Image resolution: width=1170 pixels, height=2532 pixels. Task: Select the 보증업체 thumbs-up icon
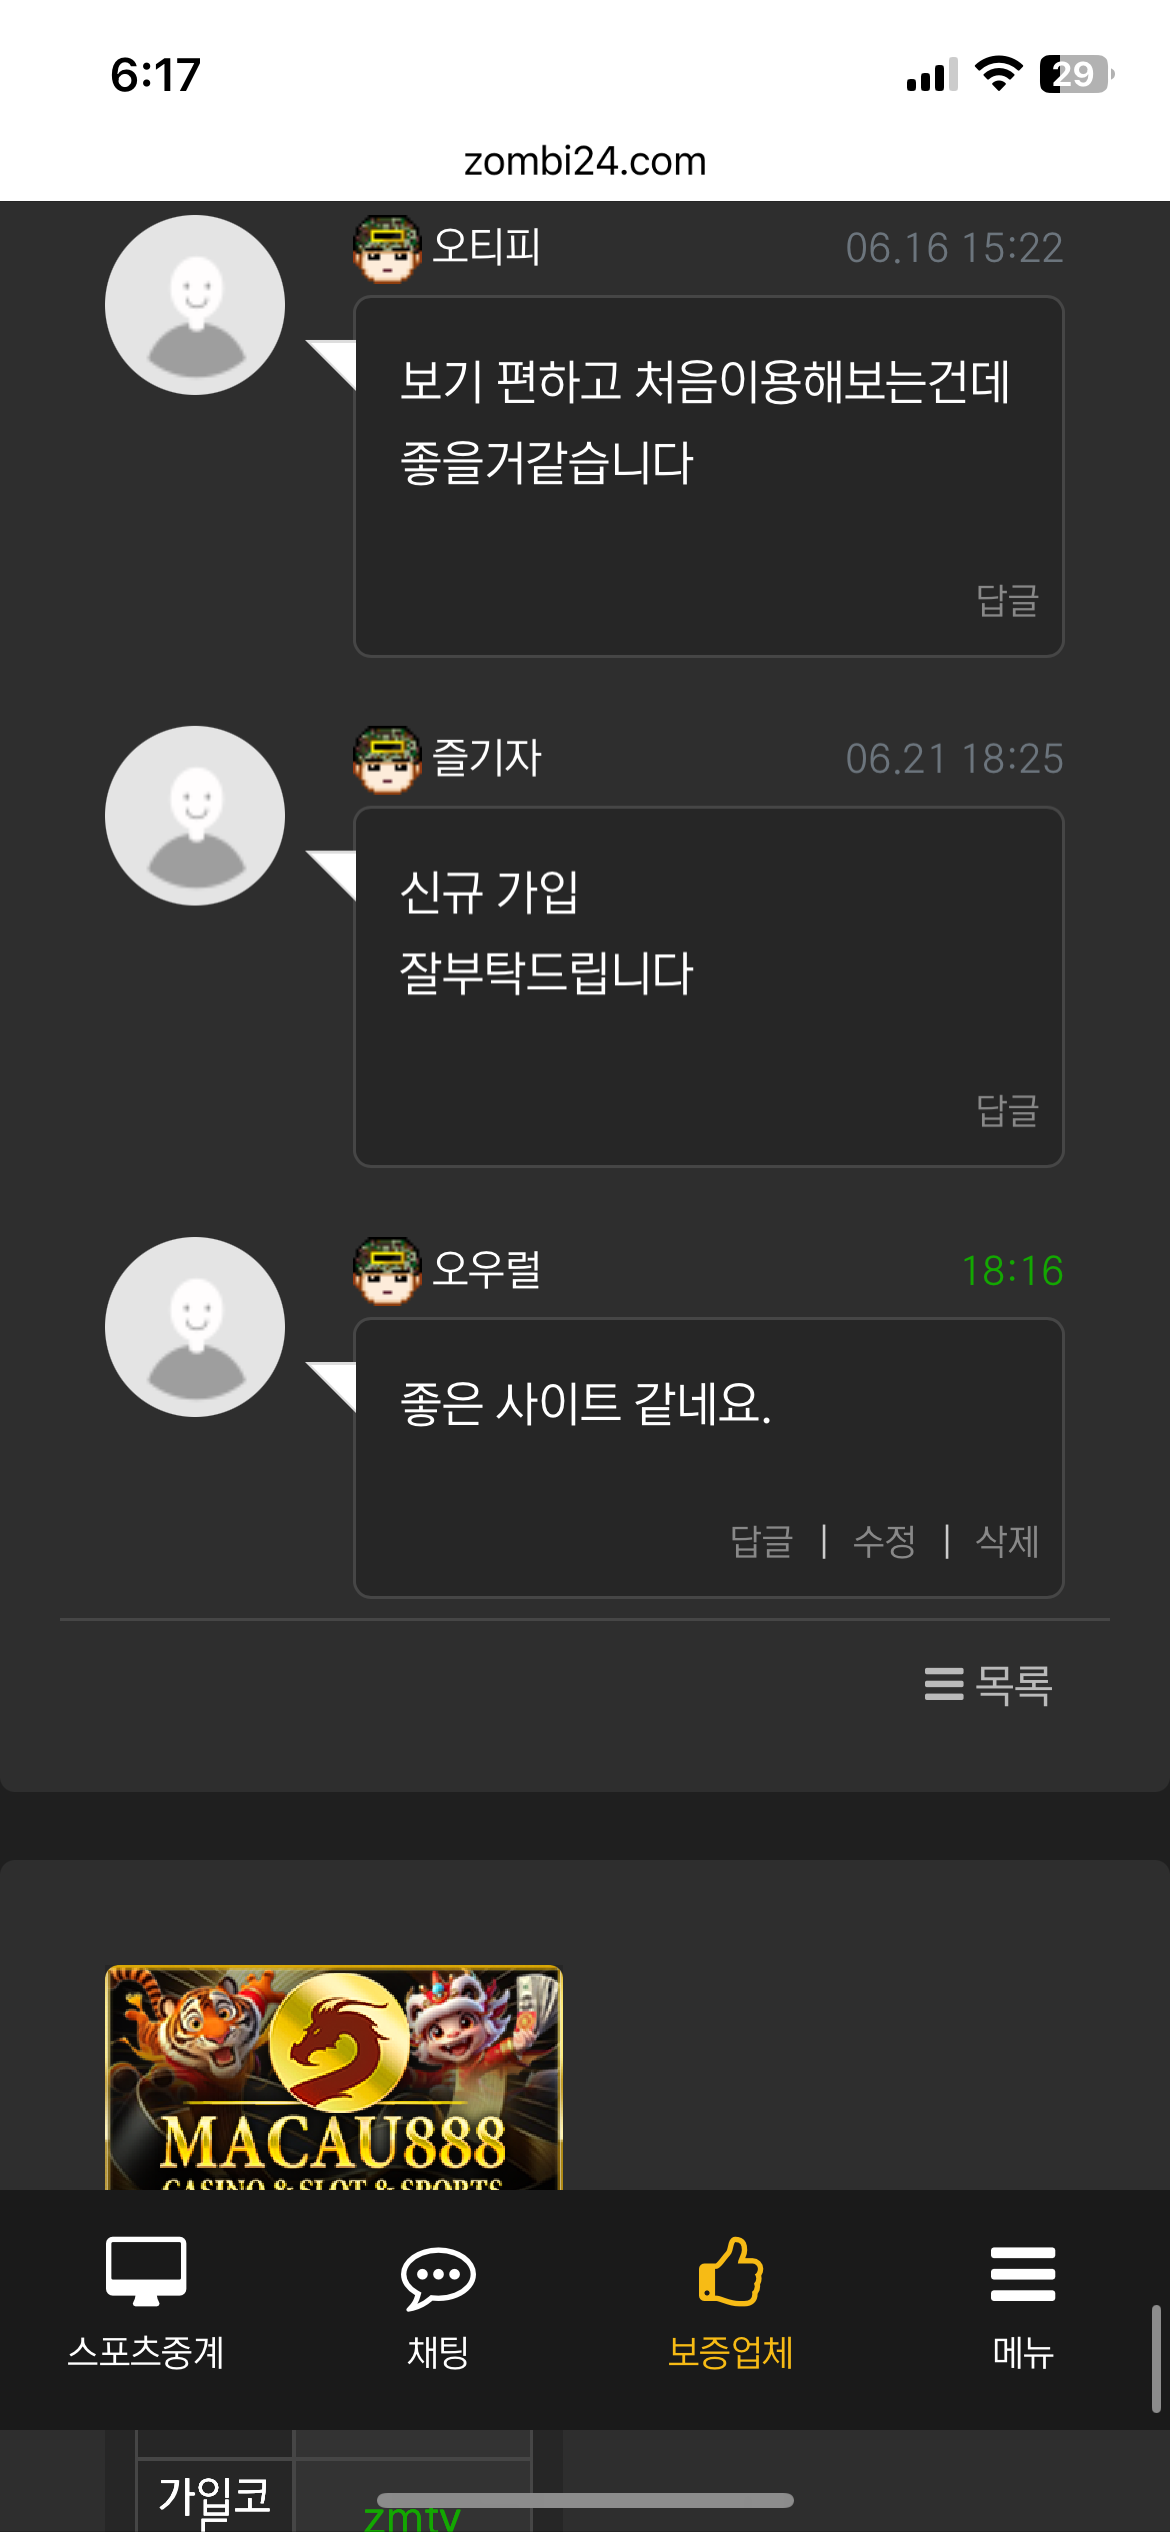click(x=731, y=2271)
